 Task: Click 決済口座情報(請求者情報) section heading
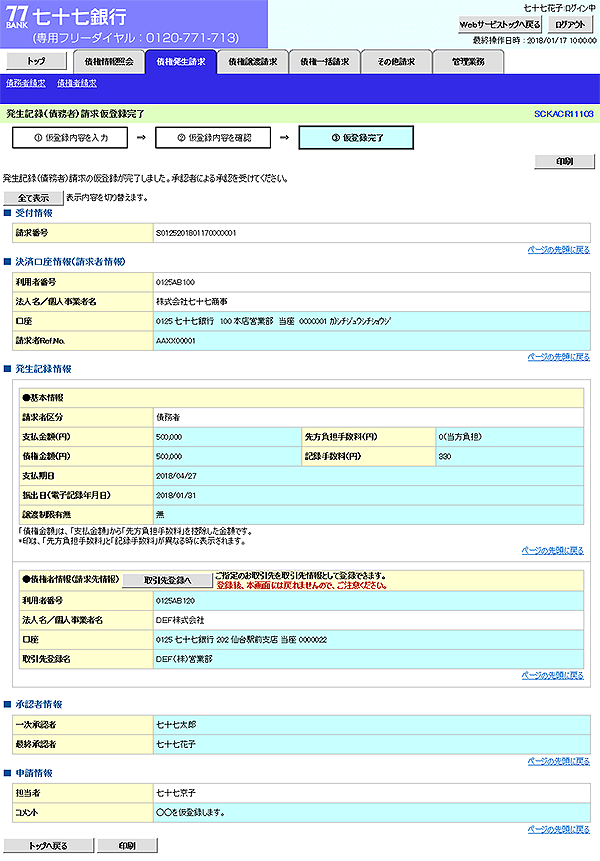tap(70, 262)
